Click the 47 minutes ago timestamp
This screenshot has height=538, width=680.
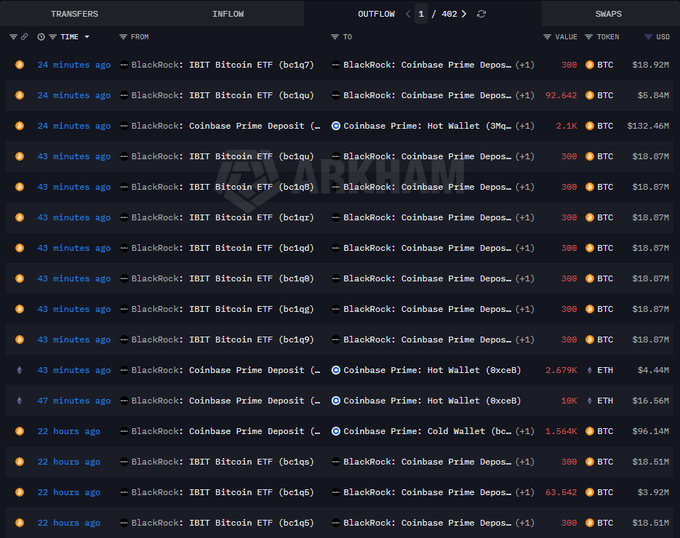point(74,401)
